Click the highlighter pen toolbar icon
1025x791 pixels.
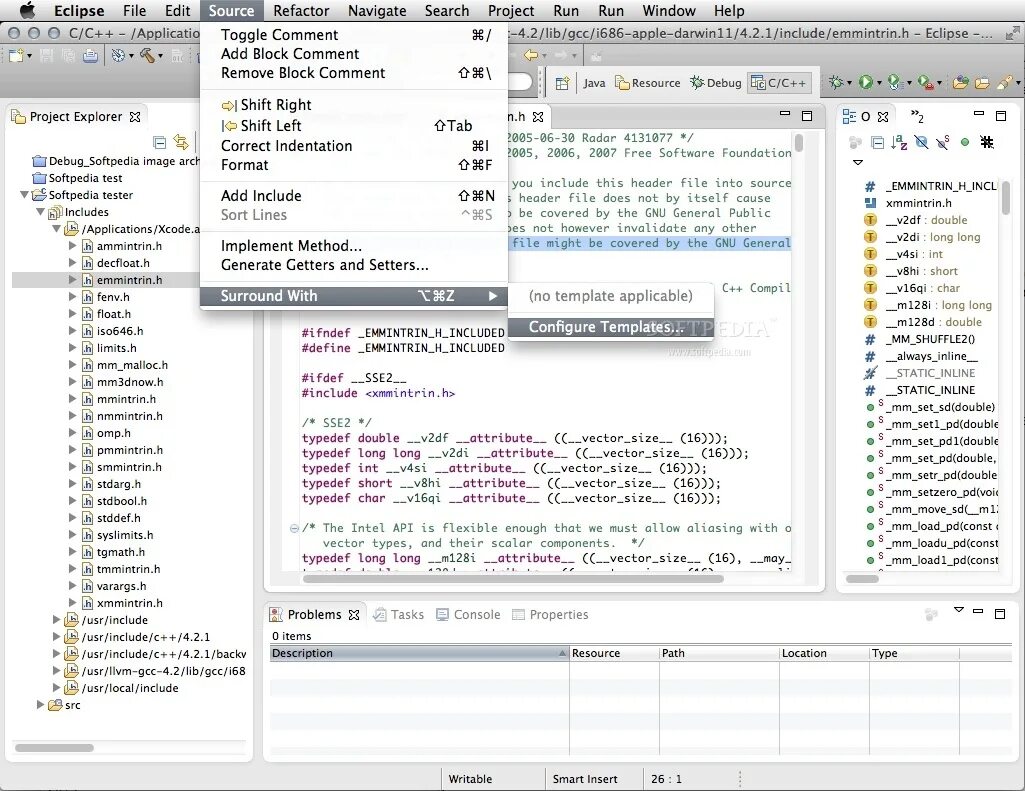click(1004, 82)
